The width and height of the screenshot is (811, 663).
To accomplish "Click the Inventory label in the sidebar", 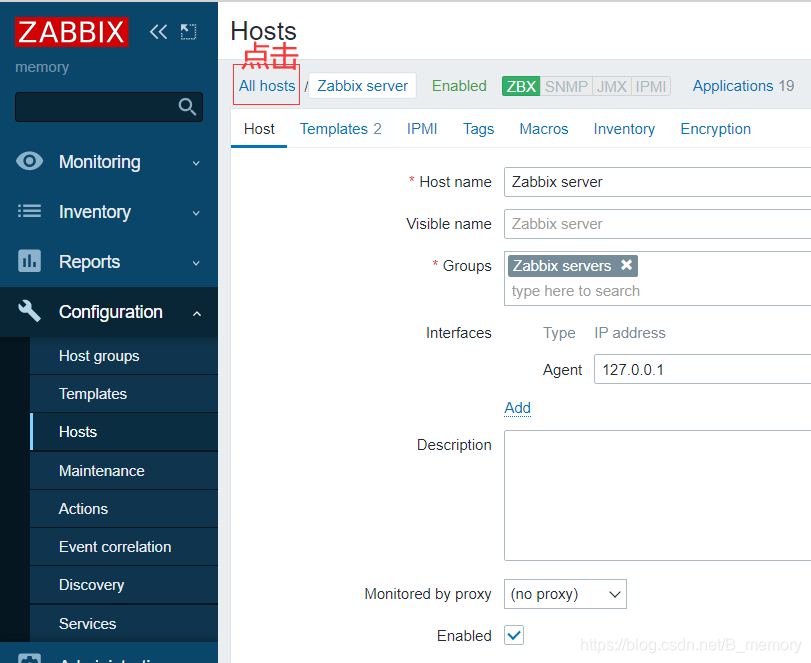I will (95, 212).
